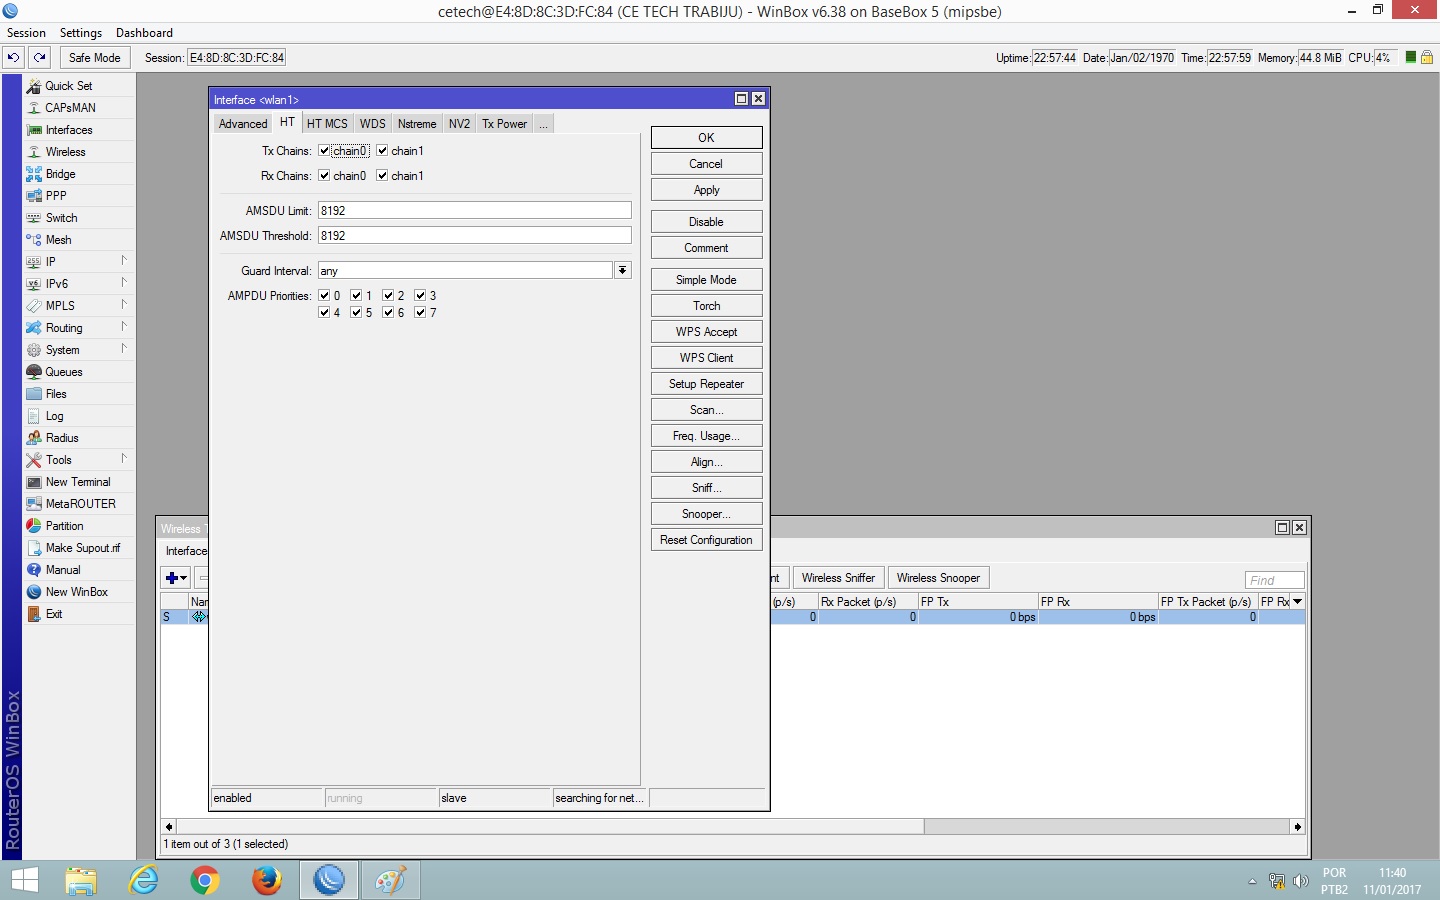Open Quick Set from the sidebar
Viewport: 1440px width, 900px height.
(x=68, y=86)
